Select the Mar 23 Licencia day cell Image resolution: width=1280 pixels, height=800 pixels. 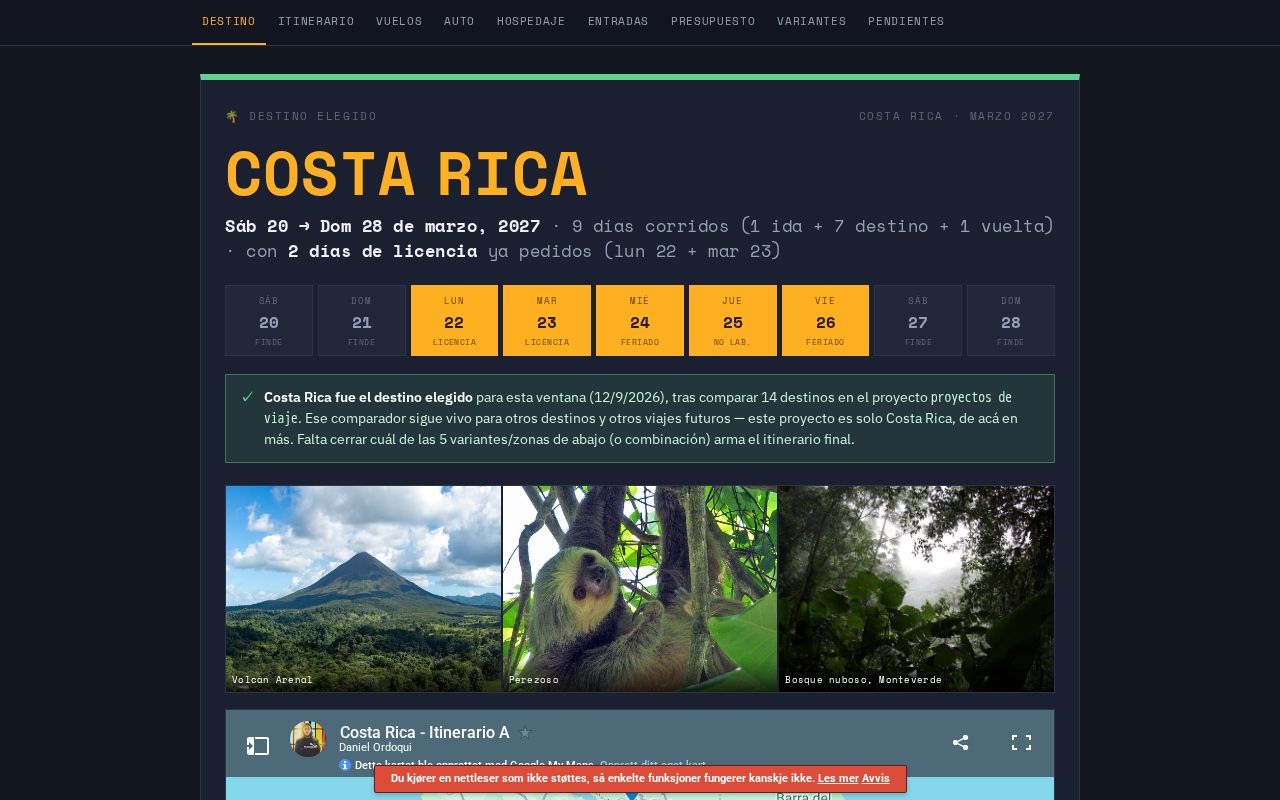coord(547,320)
